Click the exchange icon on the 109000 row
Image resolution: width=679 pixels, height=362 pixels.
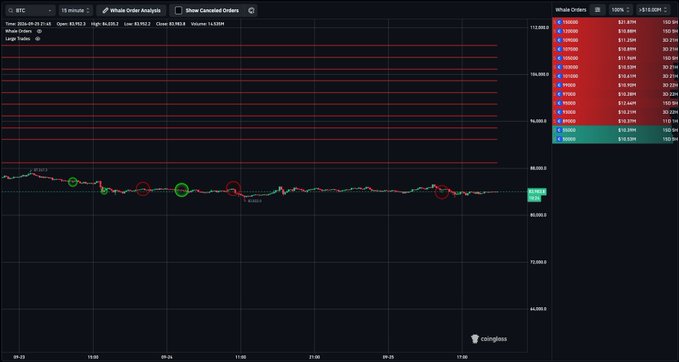click(x=559, y=40)
